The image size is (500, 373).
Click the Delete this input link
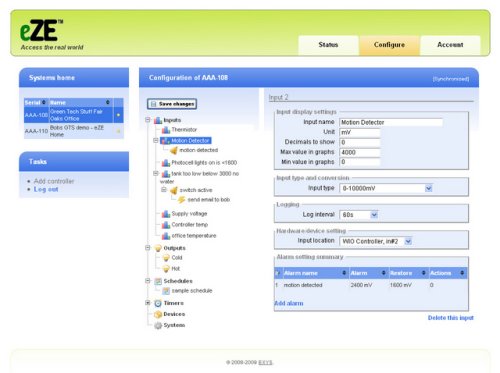point(451,318)
